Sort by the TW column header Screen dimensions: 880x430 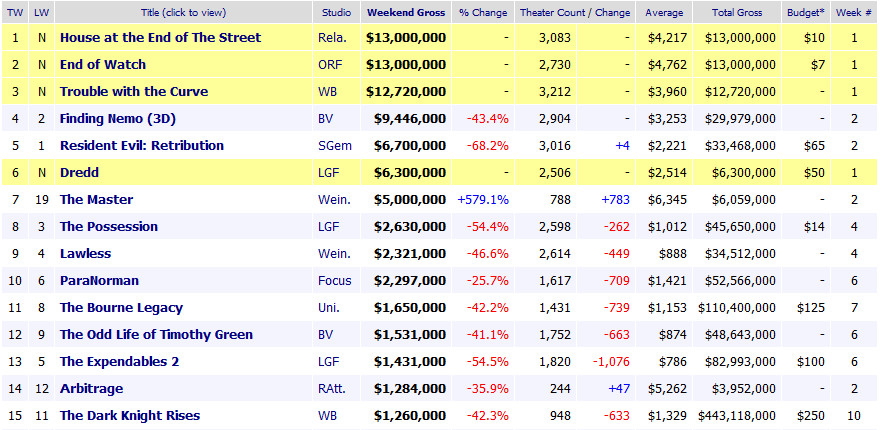coord(15,12)
